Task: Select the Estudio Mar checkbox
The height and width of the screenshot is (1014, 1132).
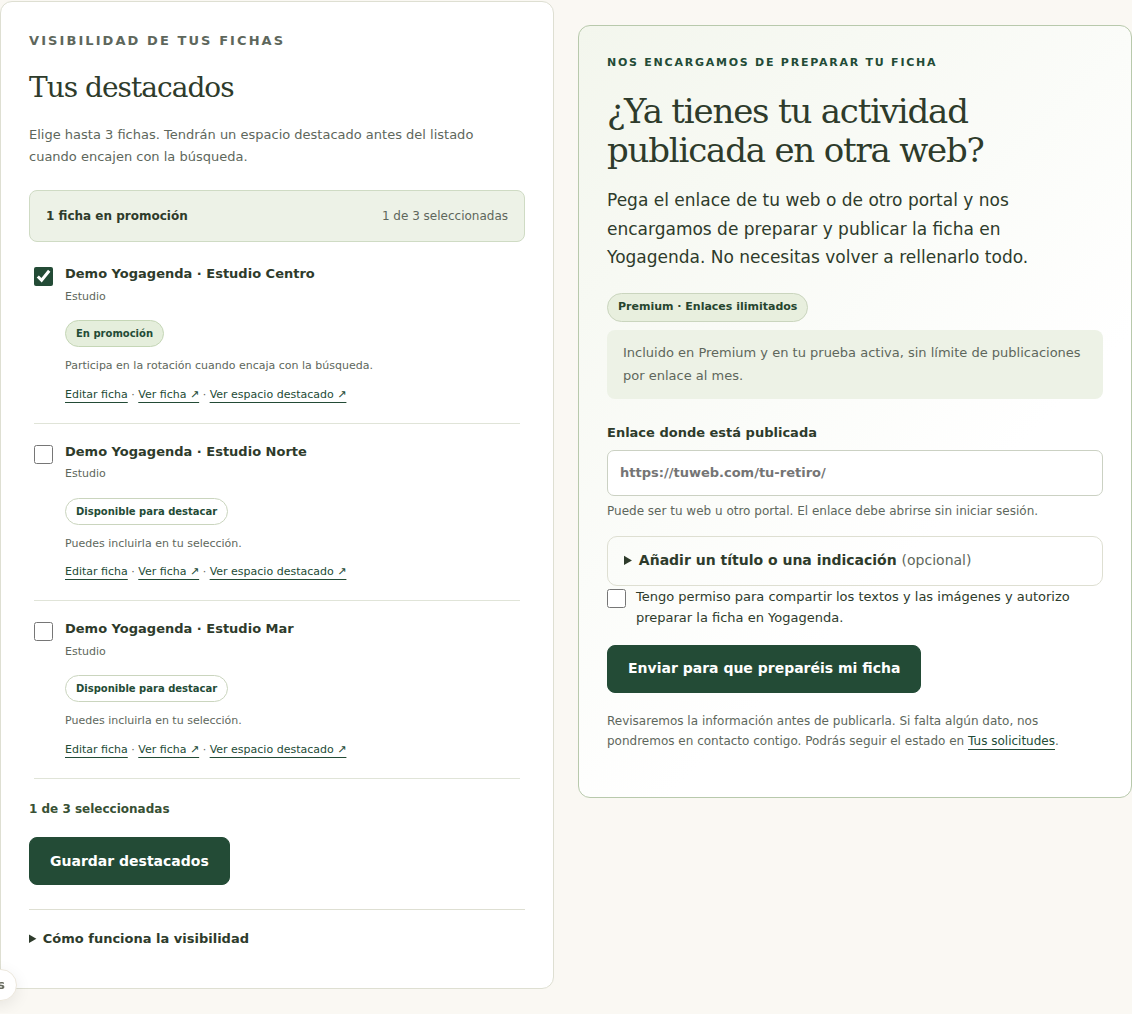Action: (43, 631)
